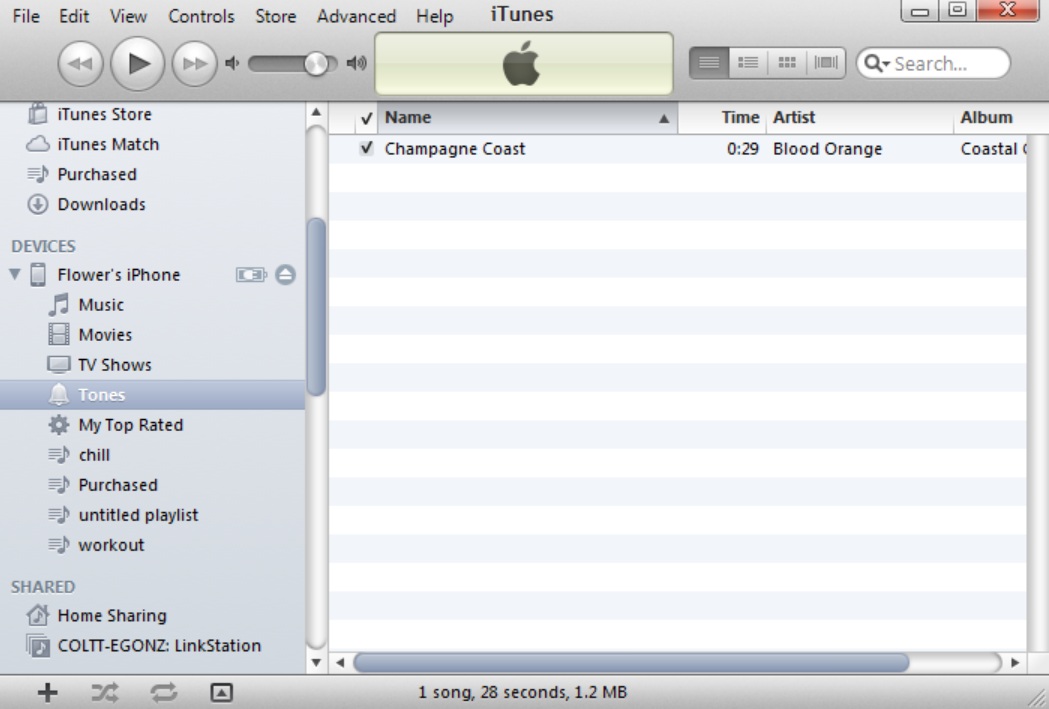The width and height of the screenshot is (1049, 709).
Task: Click the horizontal scroll right arrow
Action: coord(1015,662)
